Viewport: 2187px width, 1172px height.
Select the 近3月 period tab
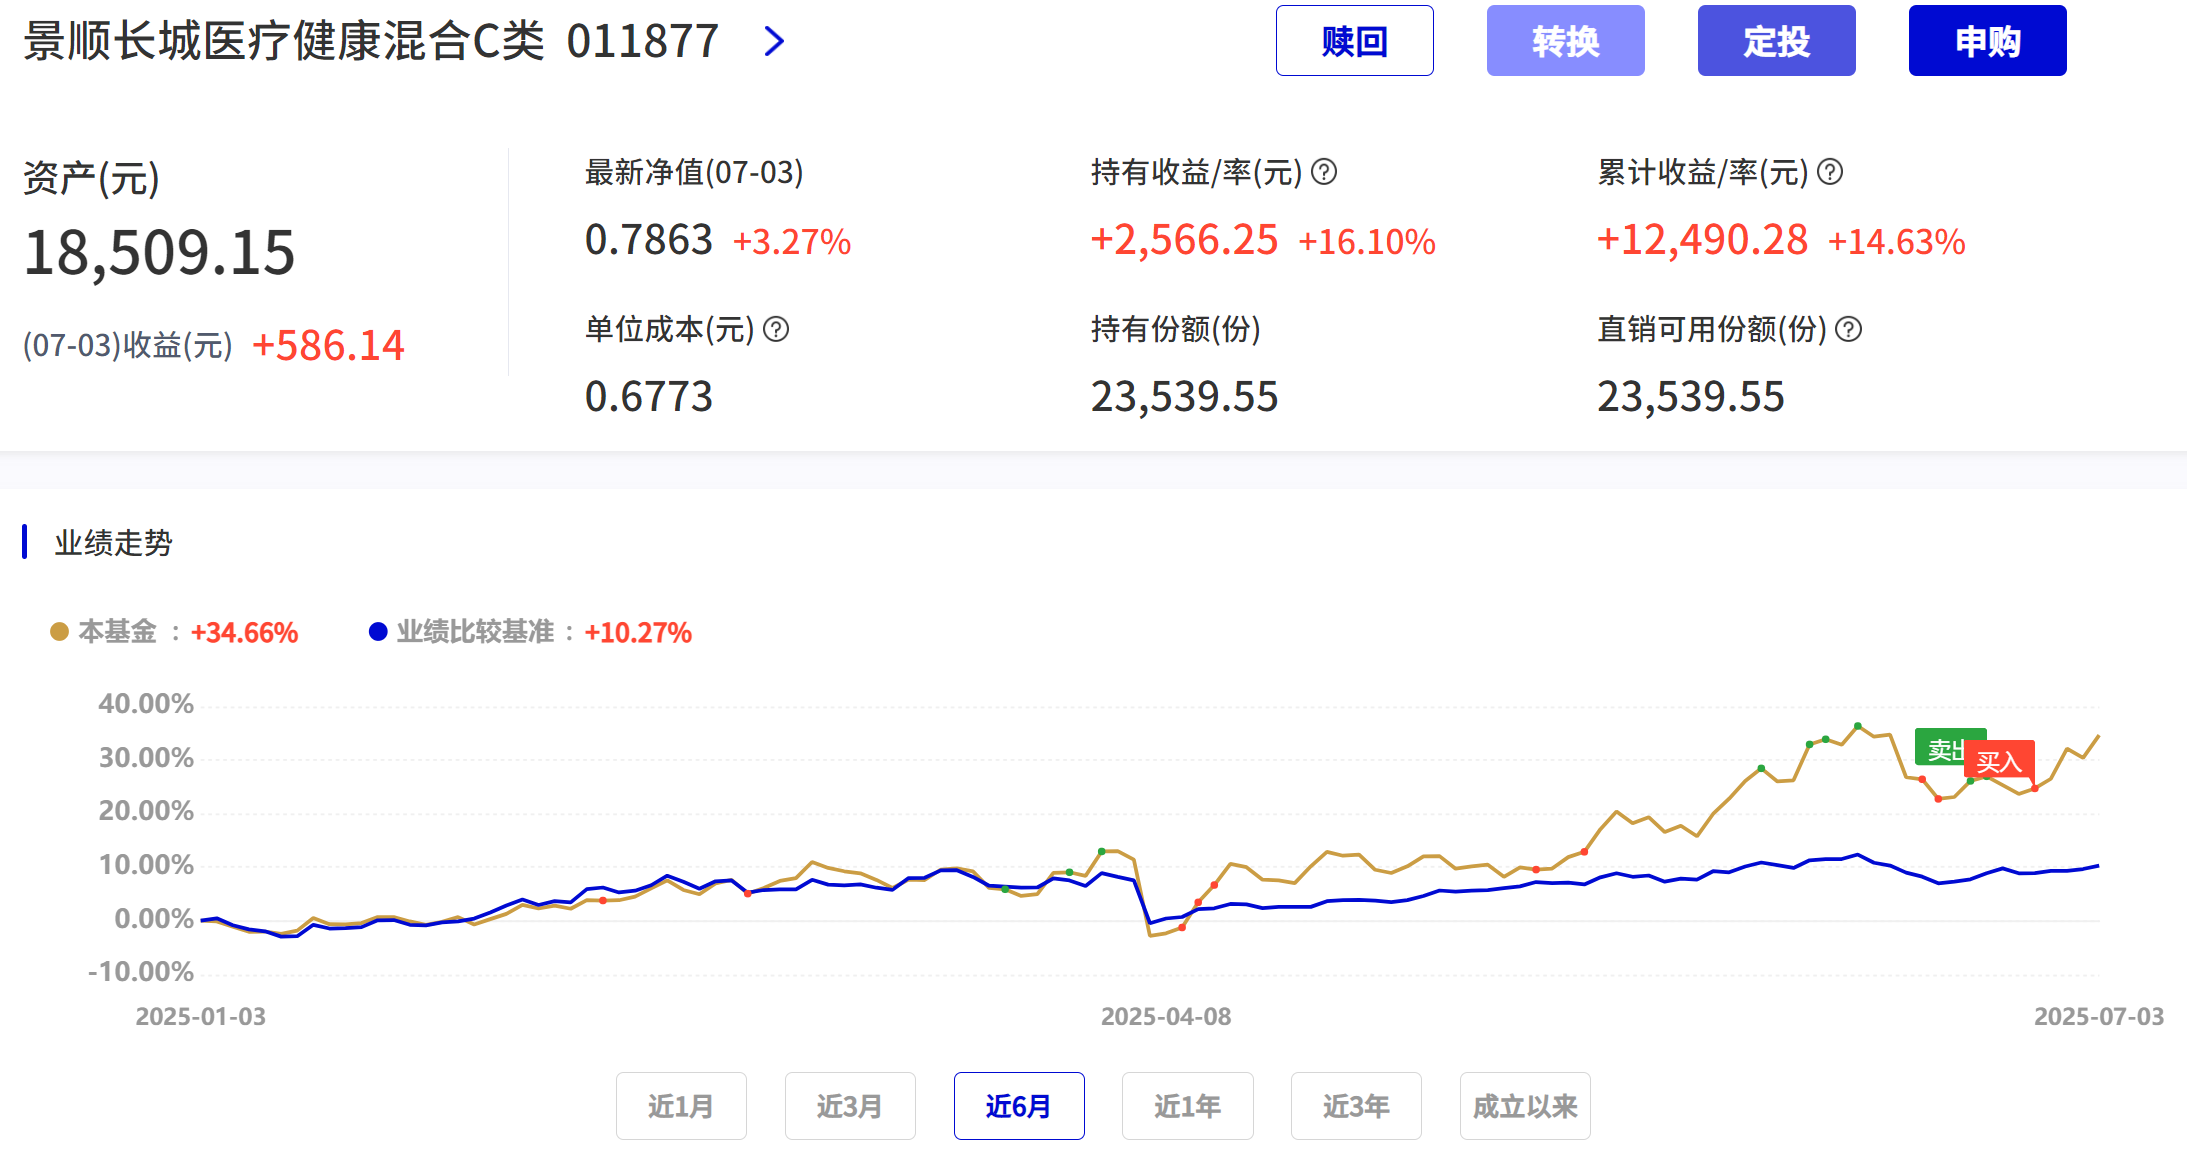coord(850,1106)
